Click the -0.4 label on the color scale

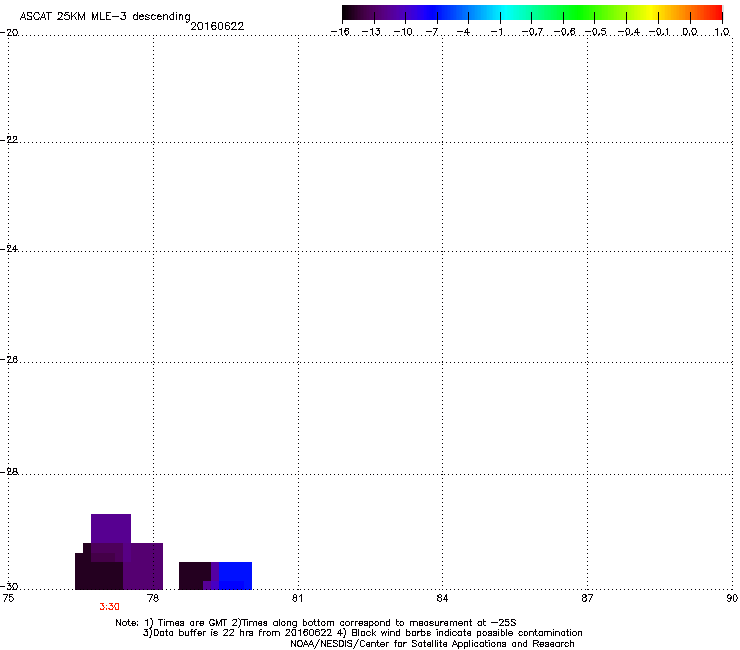tap(629, 32)
